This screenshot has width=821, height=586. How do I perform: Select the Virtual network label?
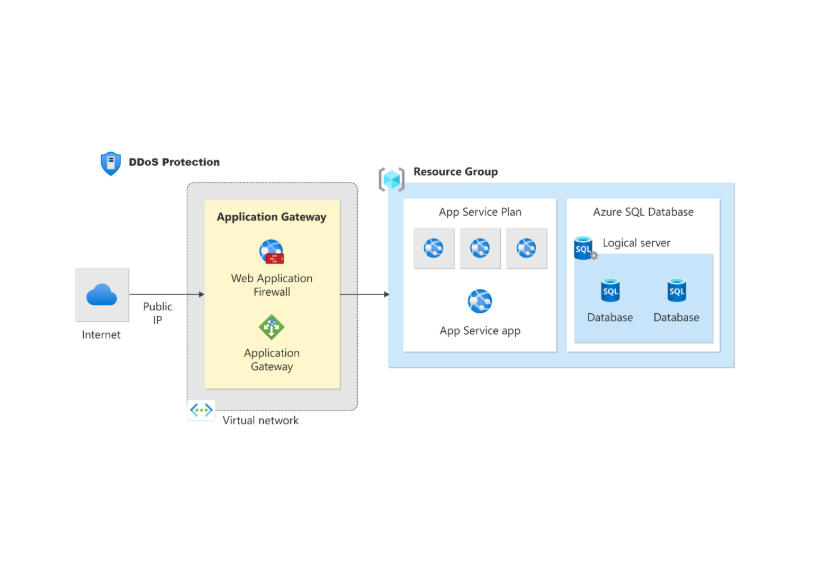pyautogui.click(x=260, y=421)
